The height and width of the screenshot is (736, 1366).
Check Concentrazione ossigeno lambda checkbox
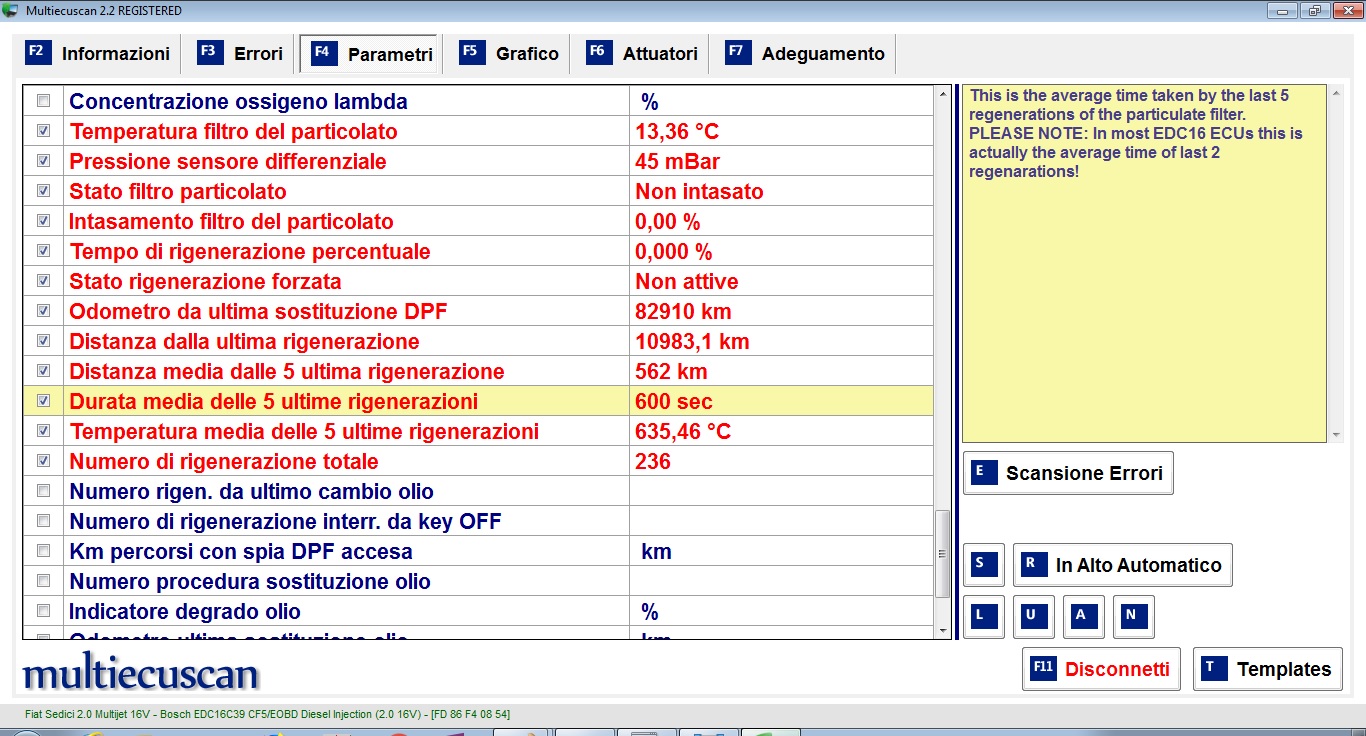pyautogui.click(x=43, y=101)
